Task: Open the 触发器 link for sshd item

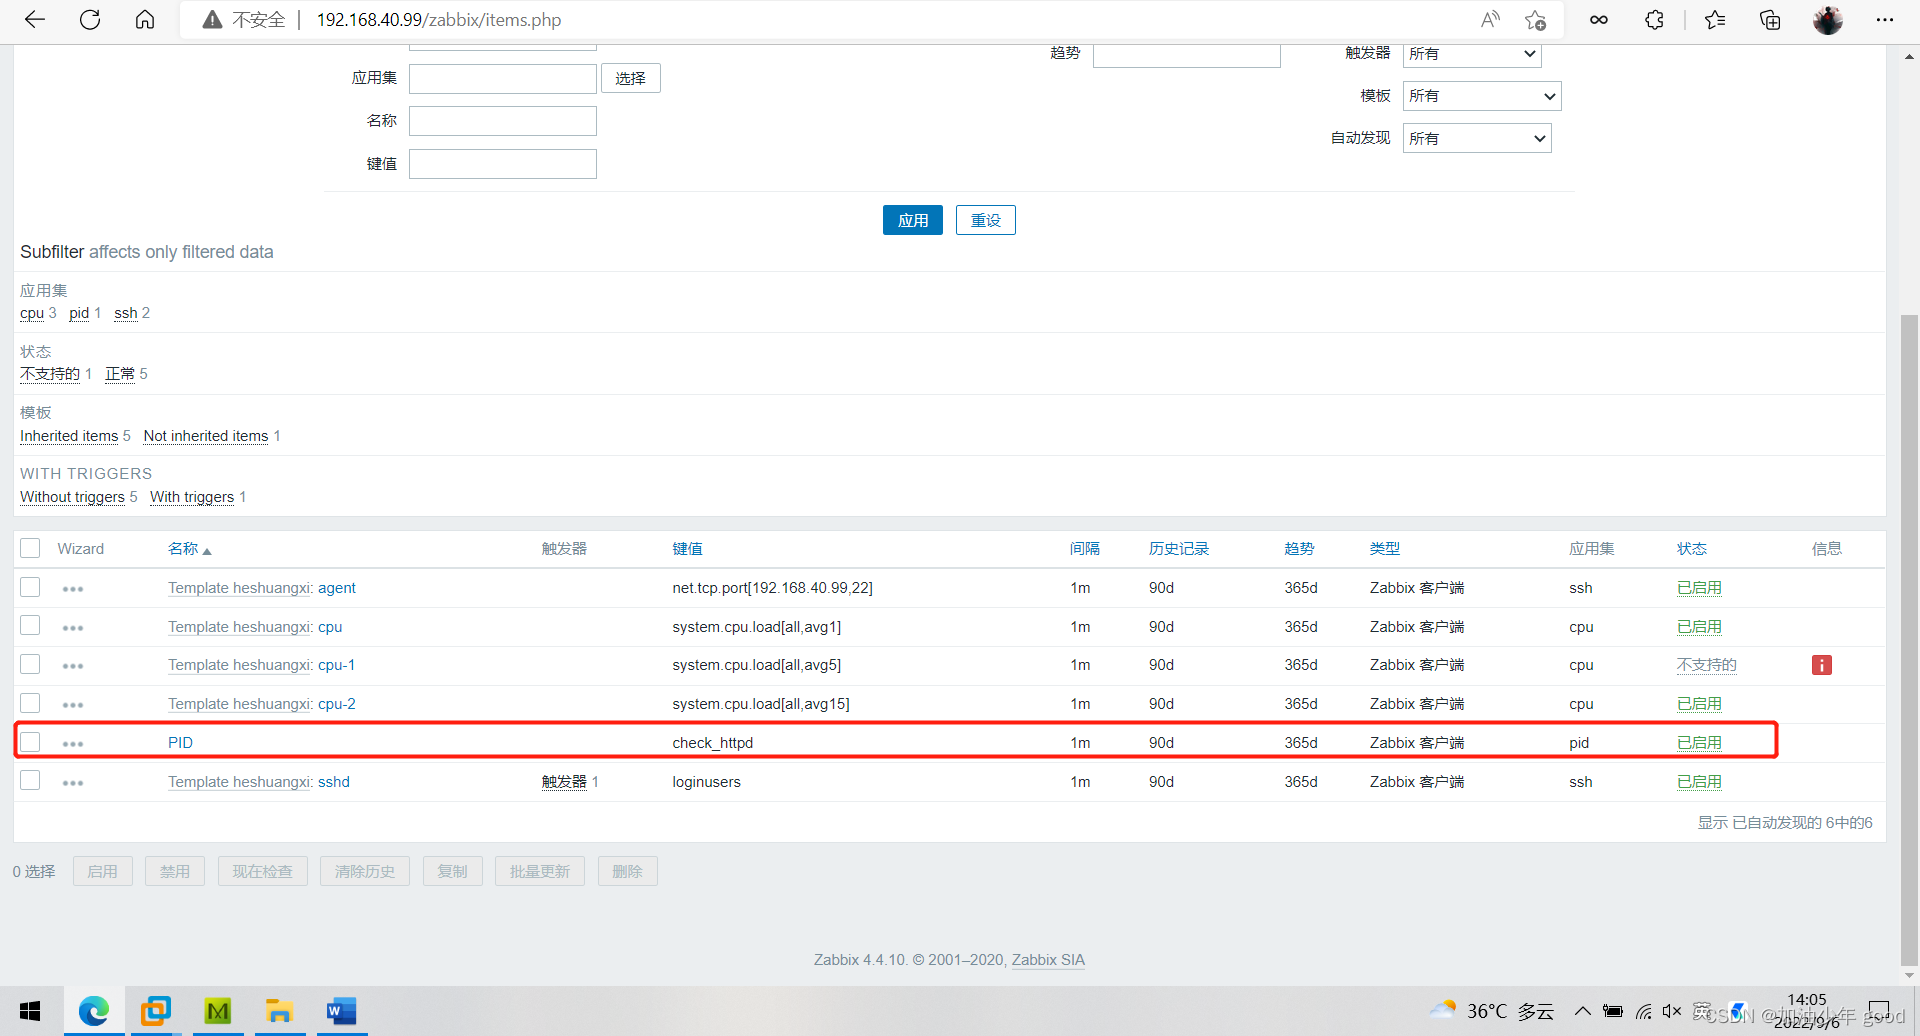Action: click(x=565, y=782)
